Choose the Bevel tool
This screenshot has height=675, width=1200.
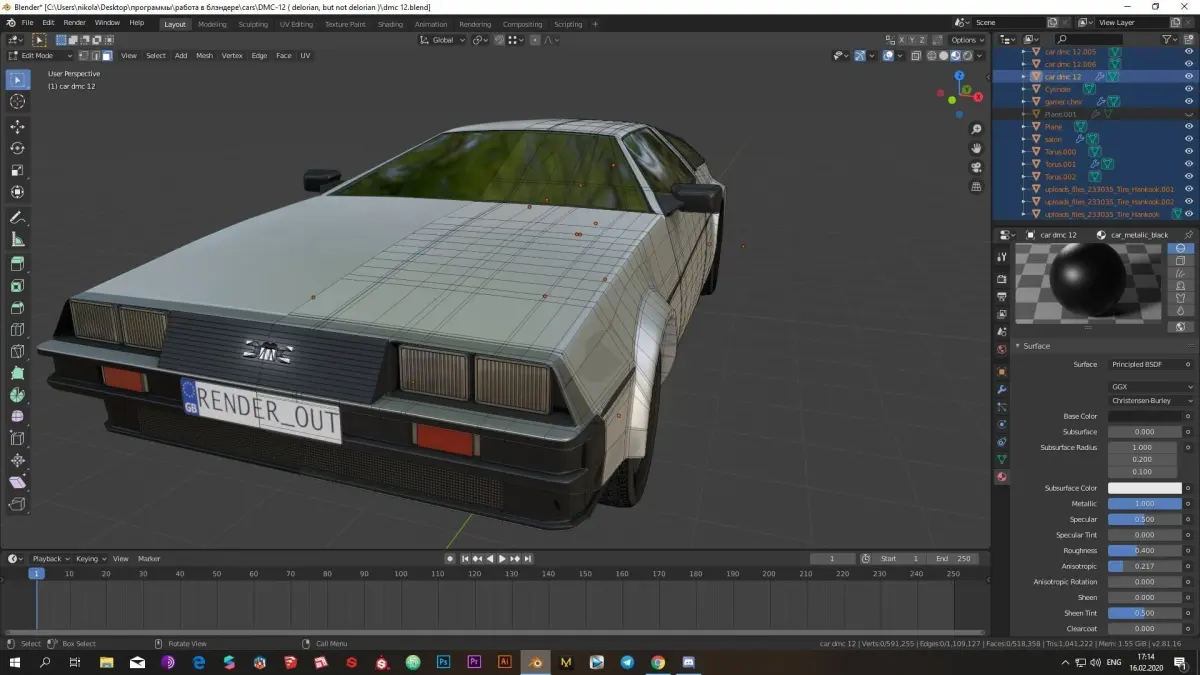(17, 308)
